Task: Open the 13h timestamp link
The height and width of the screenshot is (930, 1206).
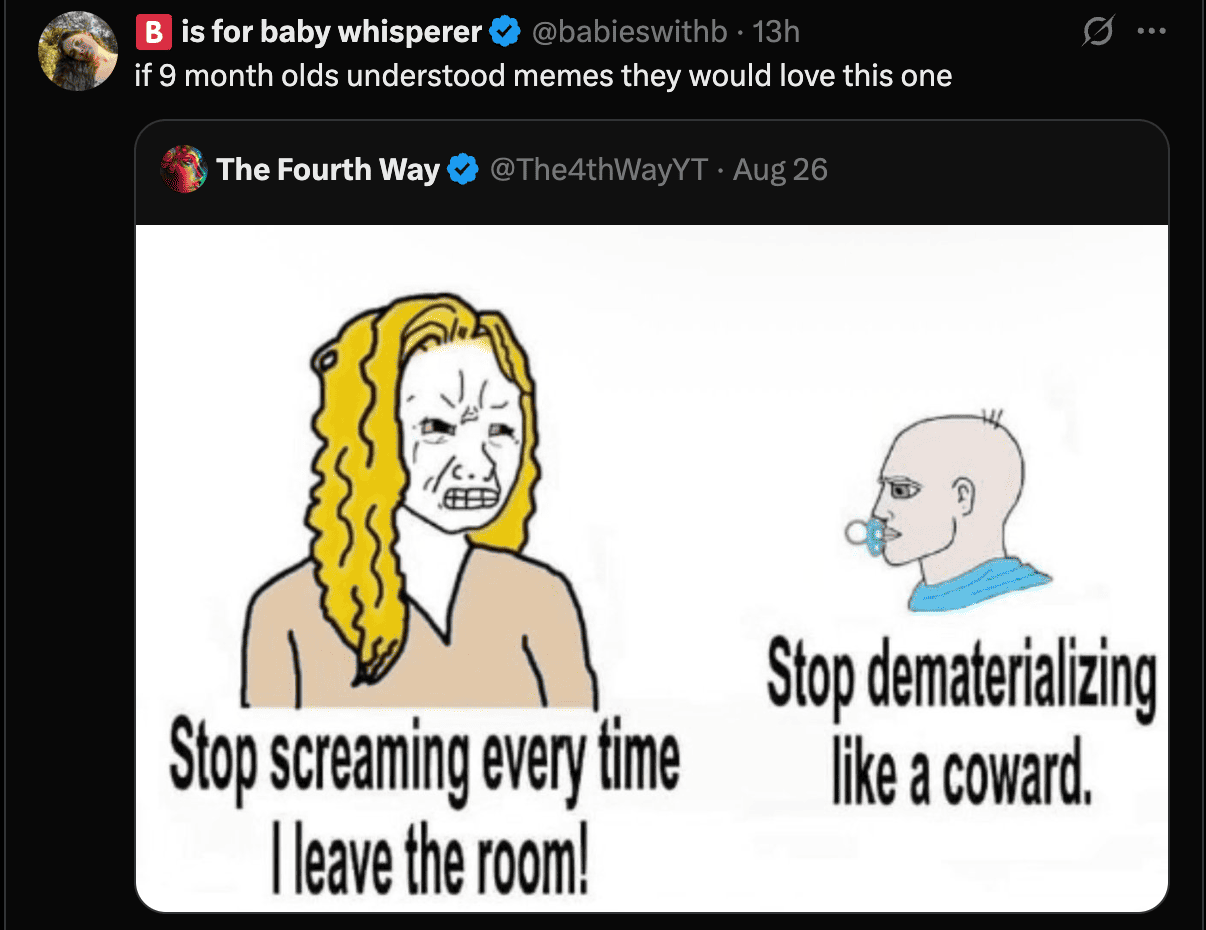Action: [776, 33]
